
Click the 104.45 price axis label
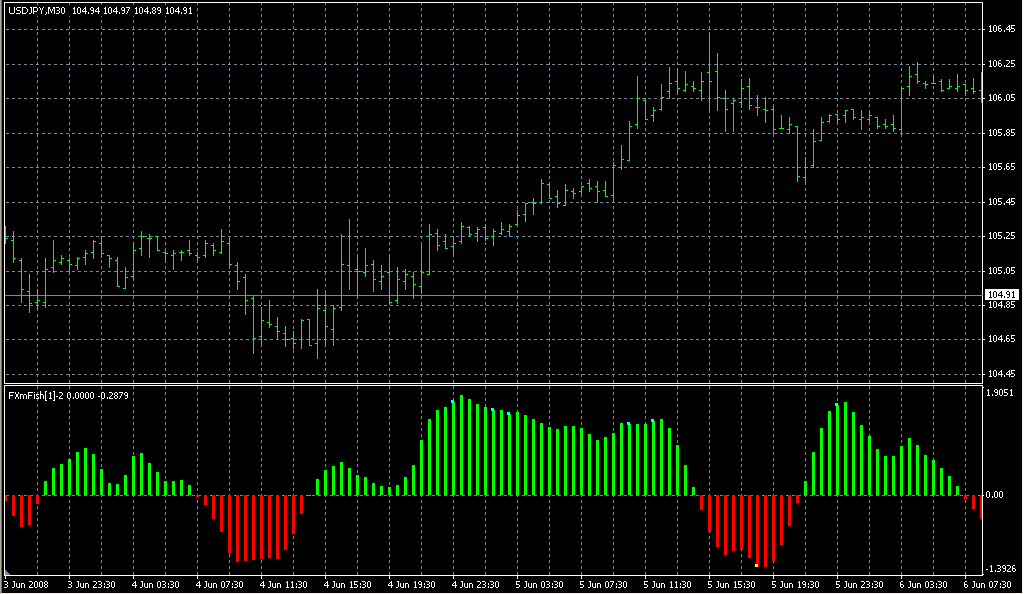pos(1001,374)
